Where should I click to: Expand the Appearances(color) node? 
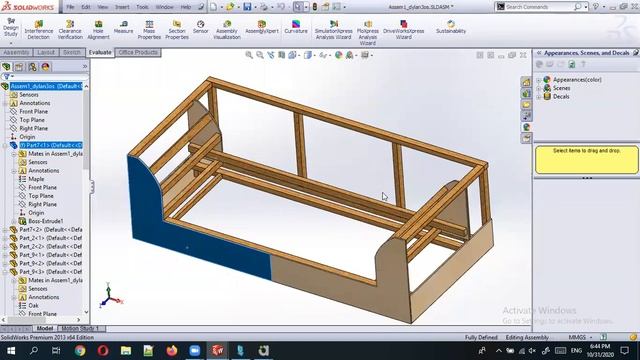click(x=538, y=80)
